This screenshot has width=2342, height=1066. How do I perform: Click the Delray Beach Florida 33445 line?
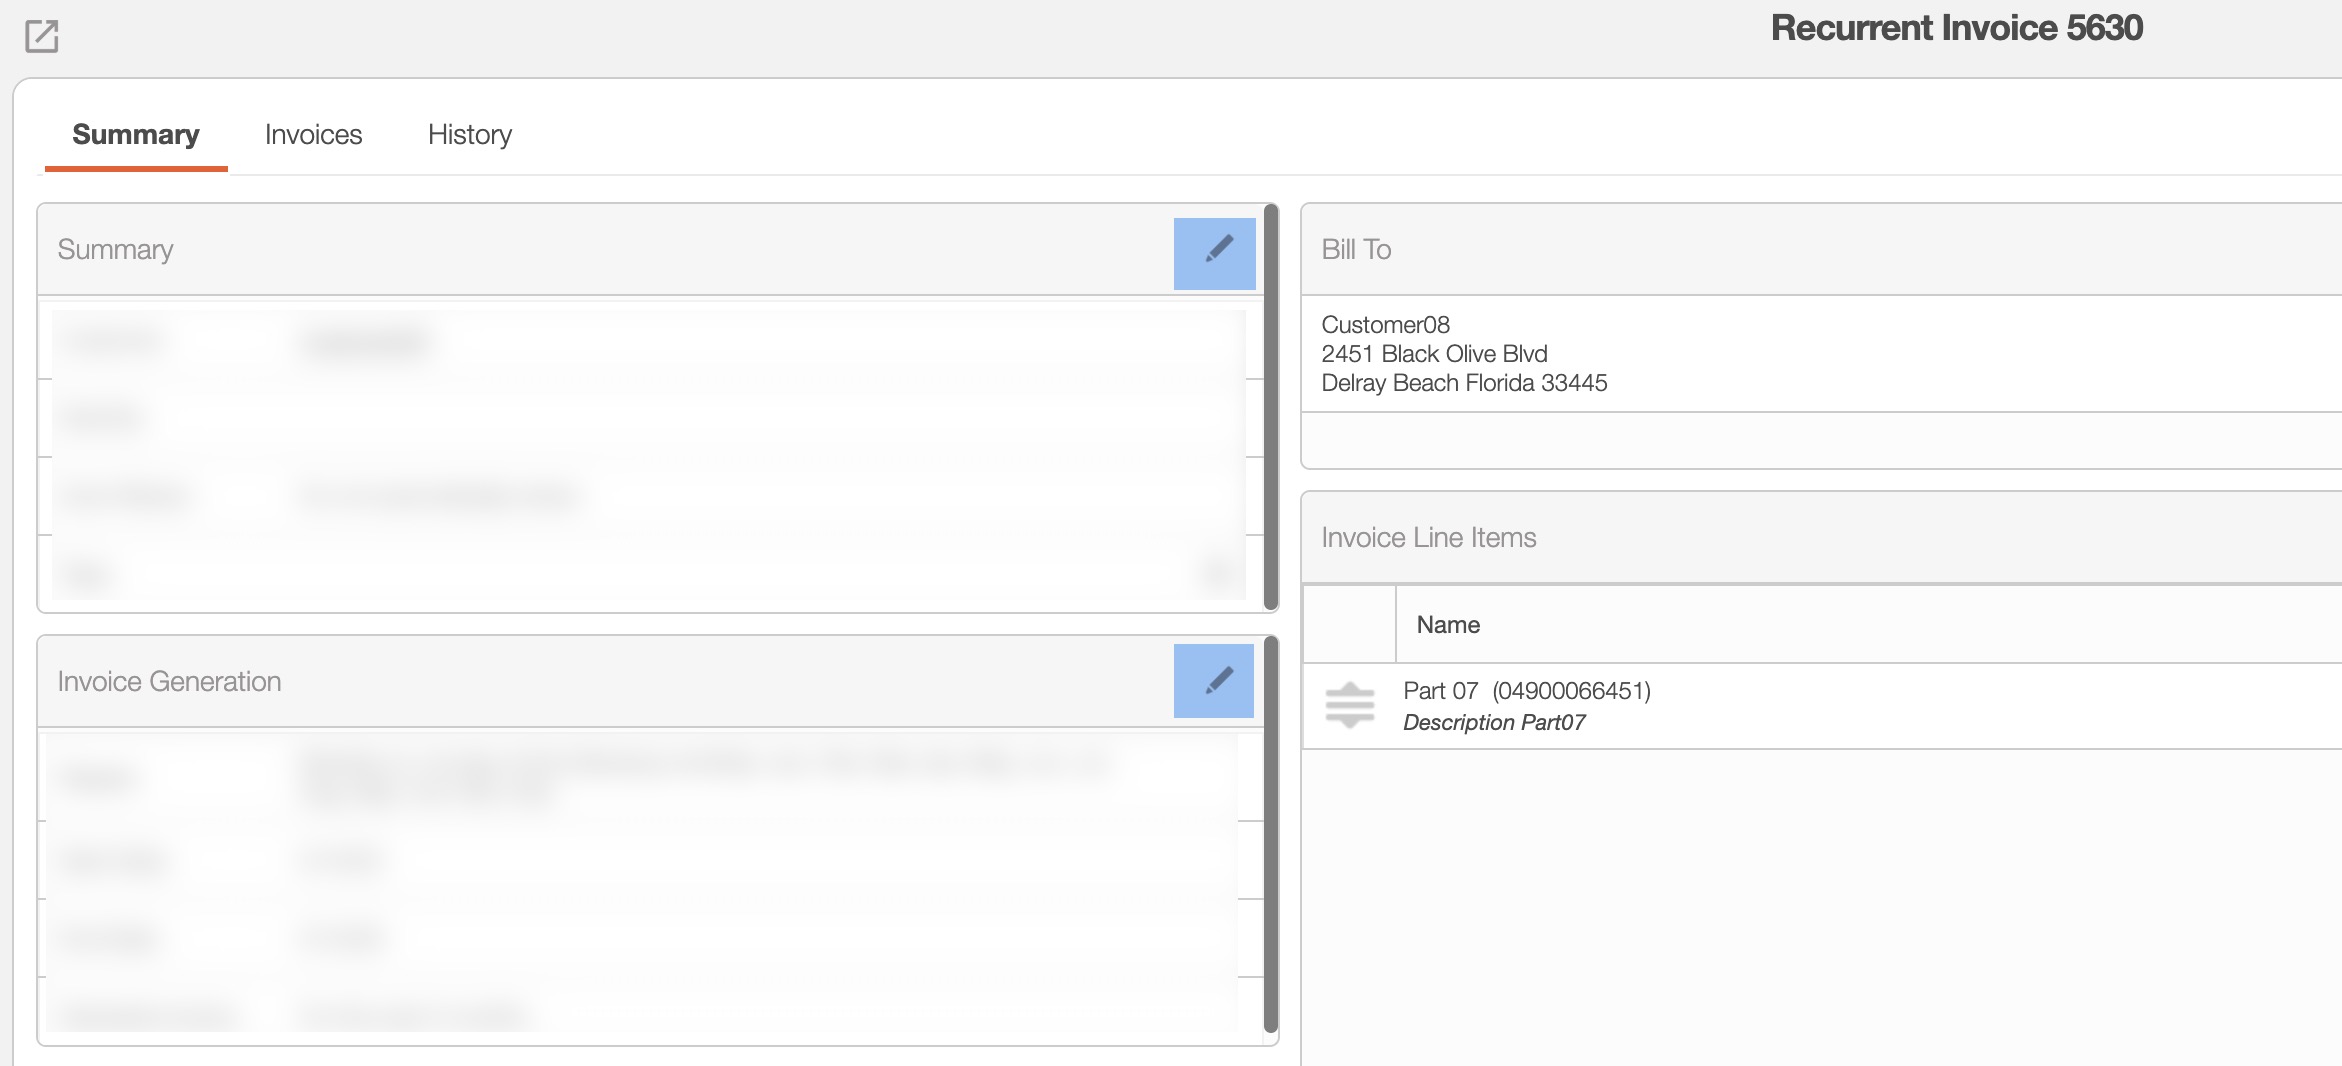pos(1464,383)
